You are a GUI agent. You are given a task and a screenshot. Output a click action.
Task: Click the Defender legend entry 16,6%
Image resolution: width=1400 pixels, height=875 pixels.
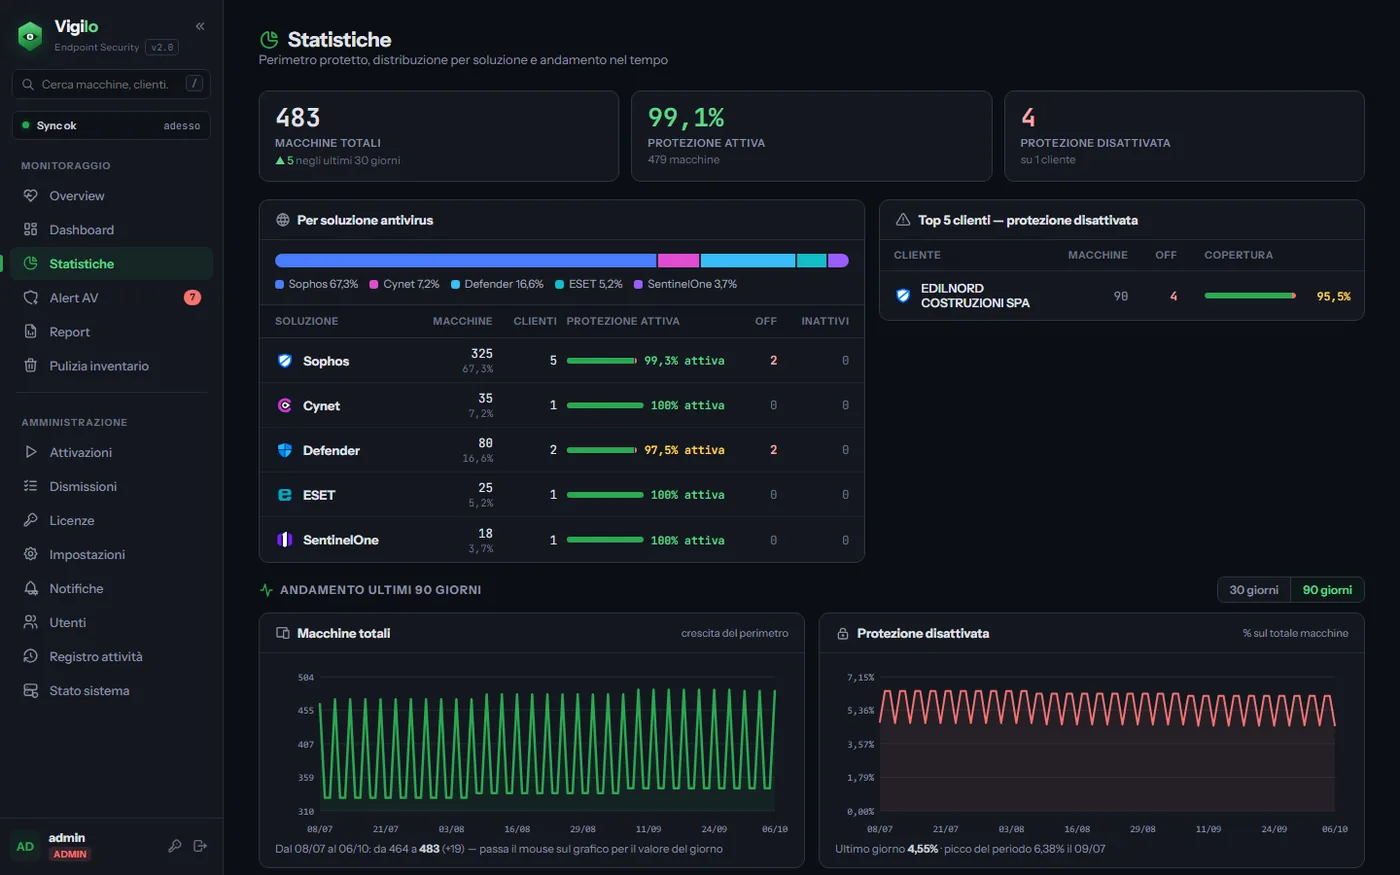pos(497,284)
